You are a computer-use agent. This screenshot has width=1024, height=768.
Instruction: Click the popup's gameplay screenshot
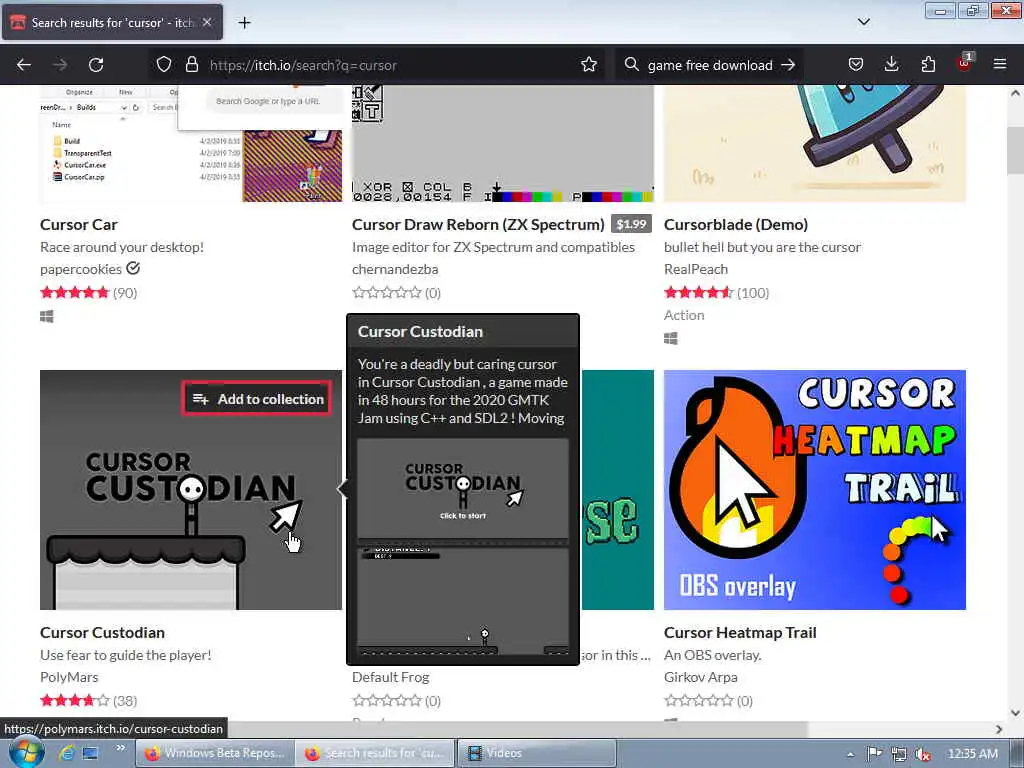click(x=463, y=601)
